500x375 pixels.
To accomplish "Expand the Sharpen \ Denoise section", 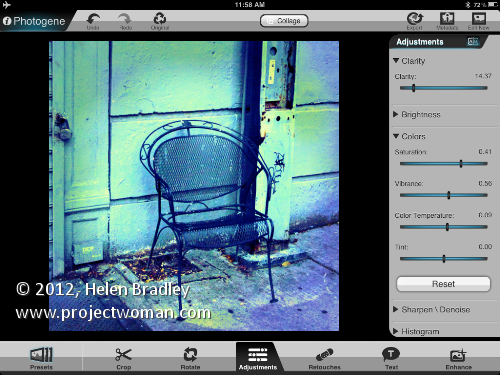I will pos(431,310).
